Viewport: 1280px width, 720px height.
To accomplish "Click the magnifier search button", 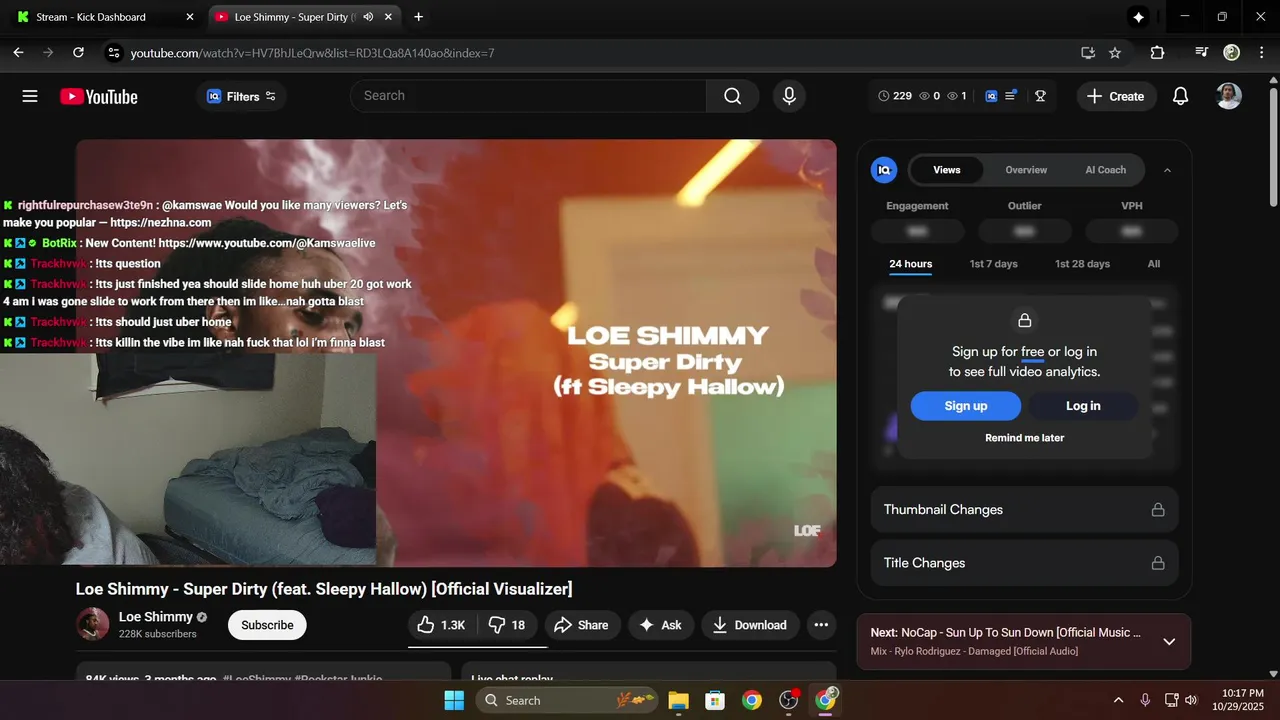I will (733, 96).
